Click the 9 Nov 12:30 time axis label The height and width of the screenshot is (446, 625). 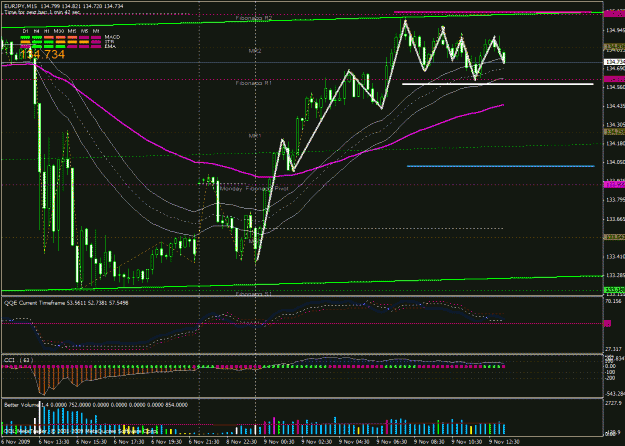pos(504,442)
